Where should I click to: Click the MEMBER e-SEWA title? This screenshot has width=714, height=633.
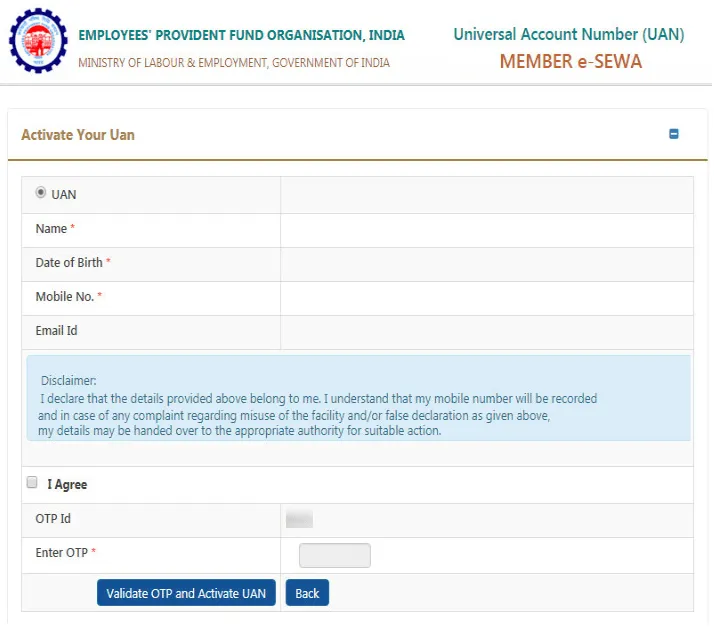pyautogui.click(x=570, y=62)
